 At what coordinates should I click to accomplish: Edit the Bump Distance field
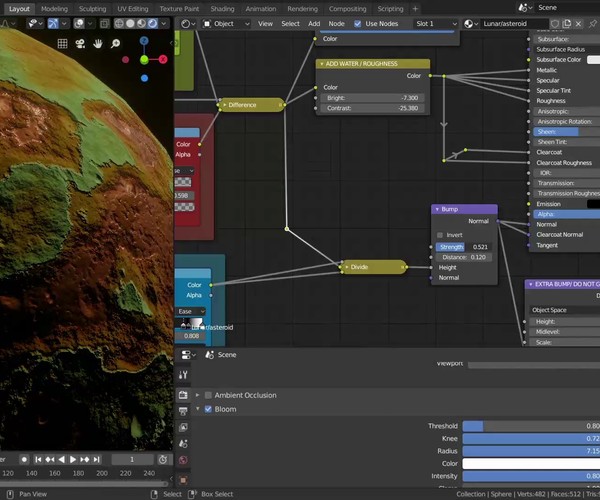pyautogui.click(x=464, y=257)
